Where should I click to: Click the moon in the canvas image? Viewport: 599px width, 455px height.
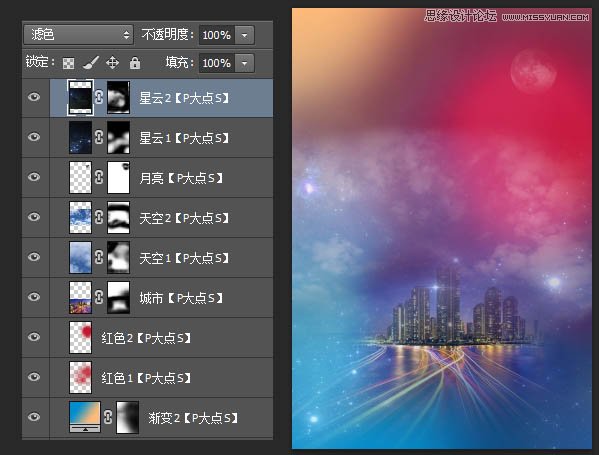coord(533,71)
